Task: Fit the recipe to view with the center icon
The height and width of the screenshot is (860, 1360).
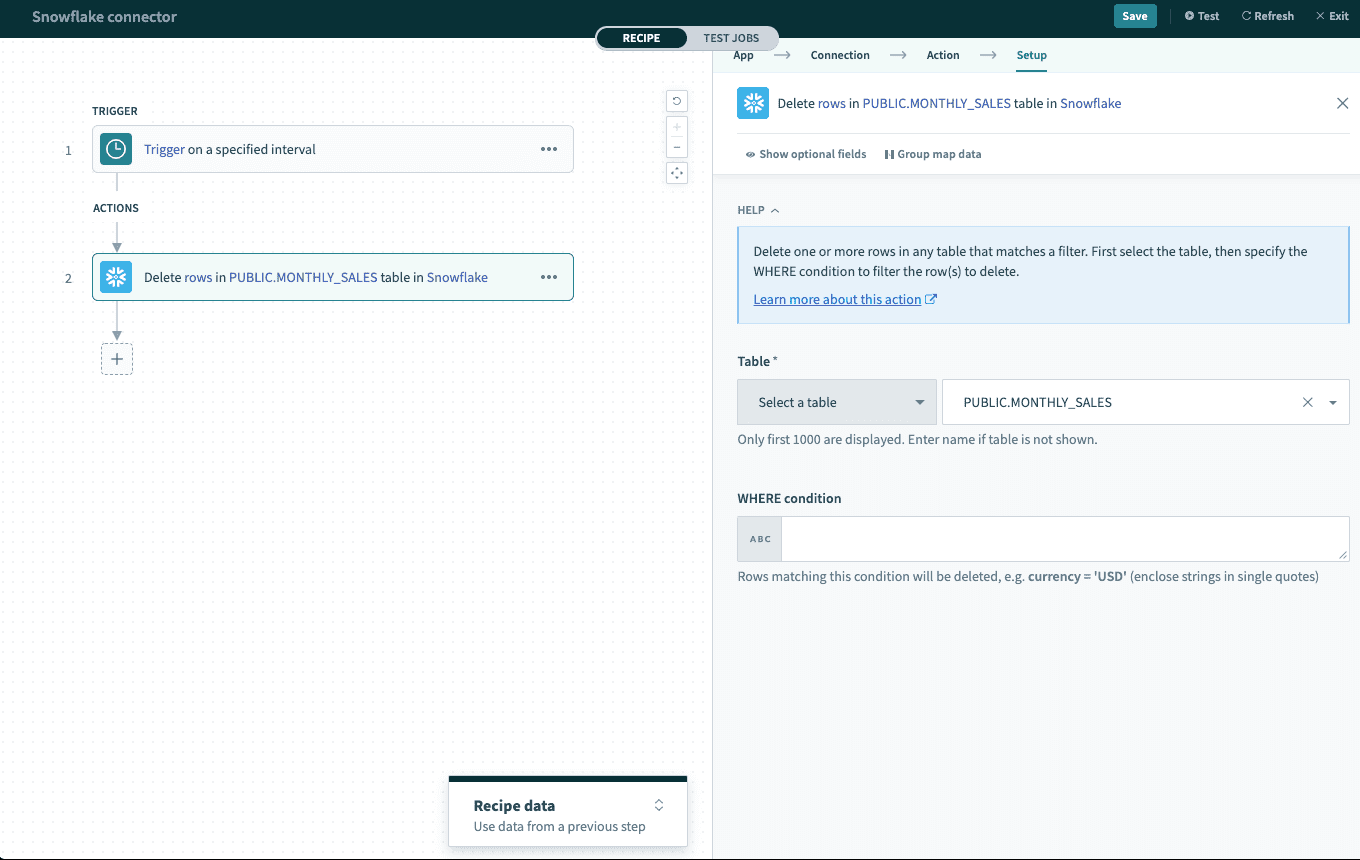Action: tap(677, 173)
